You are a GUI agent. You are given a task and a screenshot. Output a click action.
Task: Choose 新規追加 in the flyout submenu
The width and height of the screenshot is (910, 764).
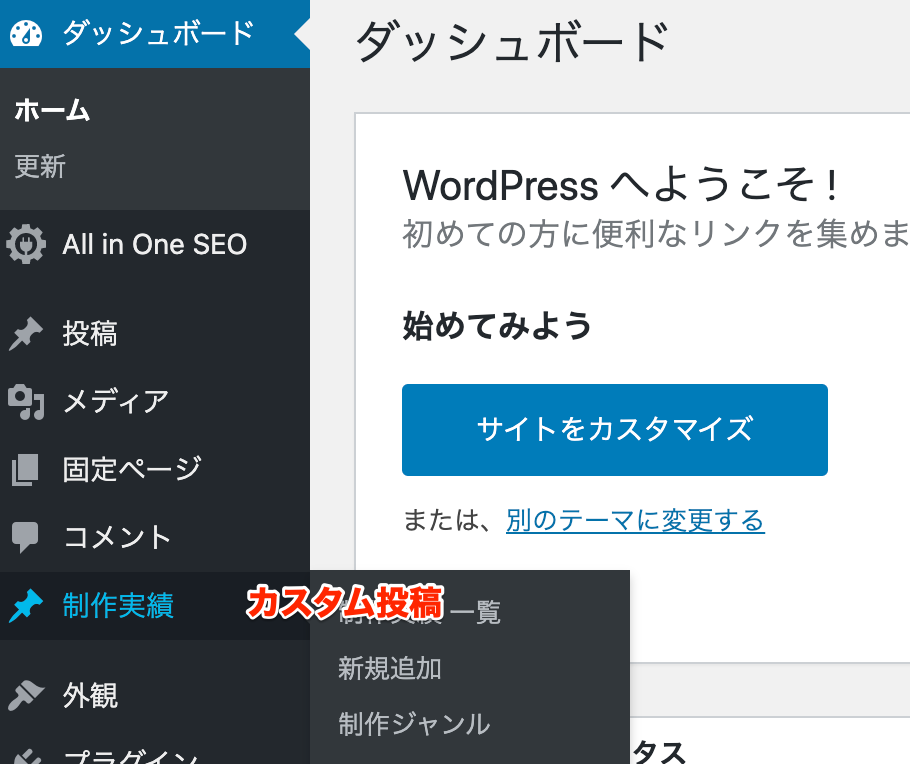389,668
